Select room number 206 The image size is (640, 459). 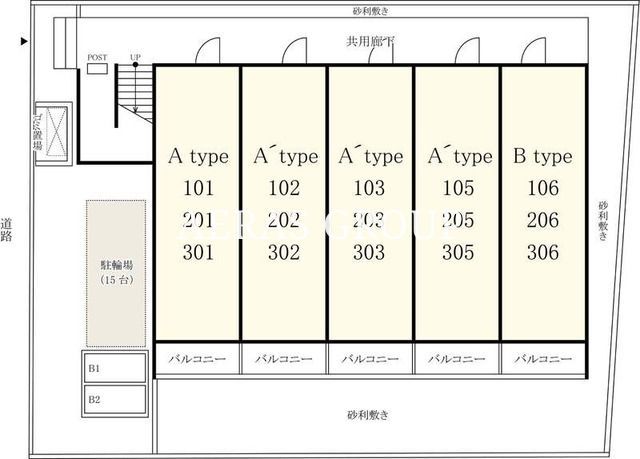pyautogui.click(x=543, y=220)
